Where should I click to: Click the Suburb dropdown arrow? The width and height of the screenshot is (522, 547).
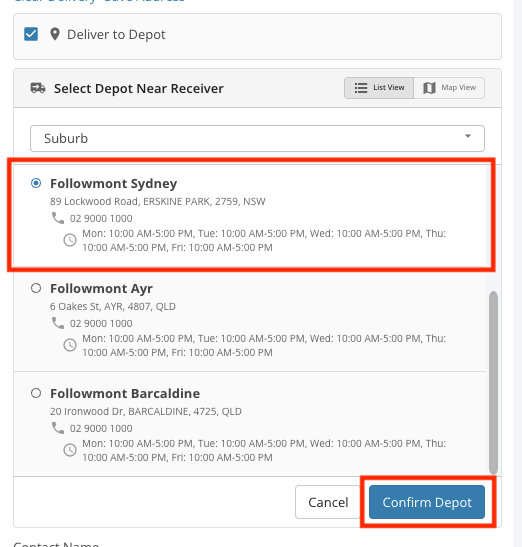click(x=468, y=136)
